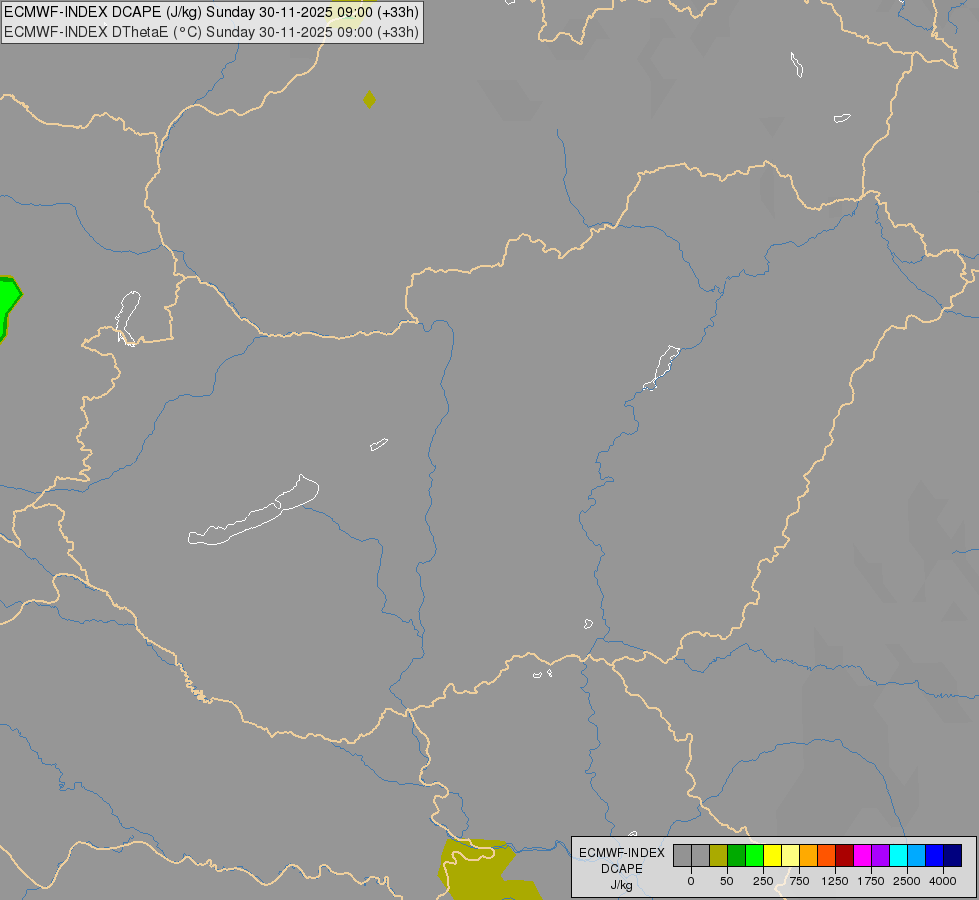Viewport: 979px width, 900px height.
Task: Click the magenta legend swatch
Action: [863, 855]
